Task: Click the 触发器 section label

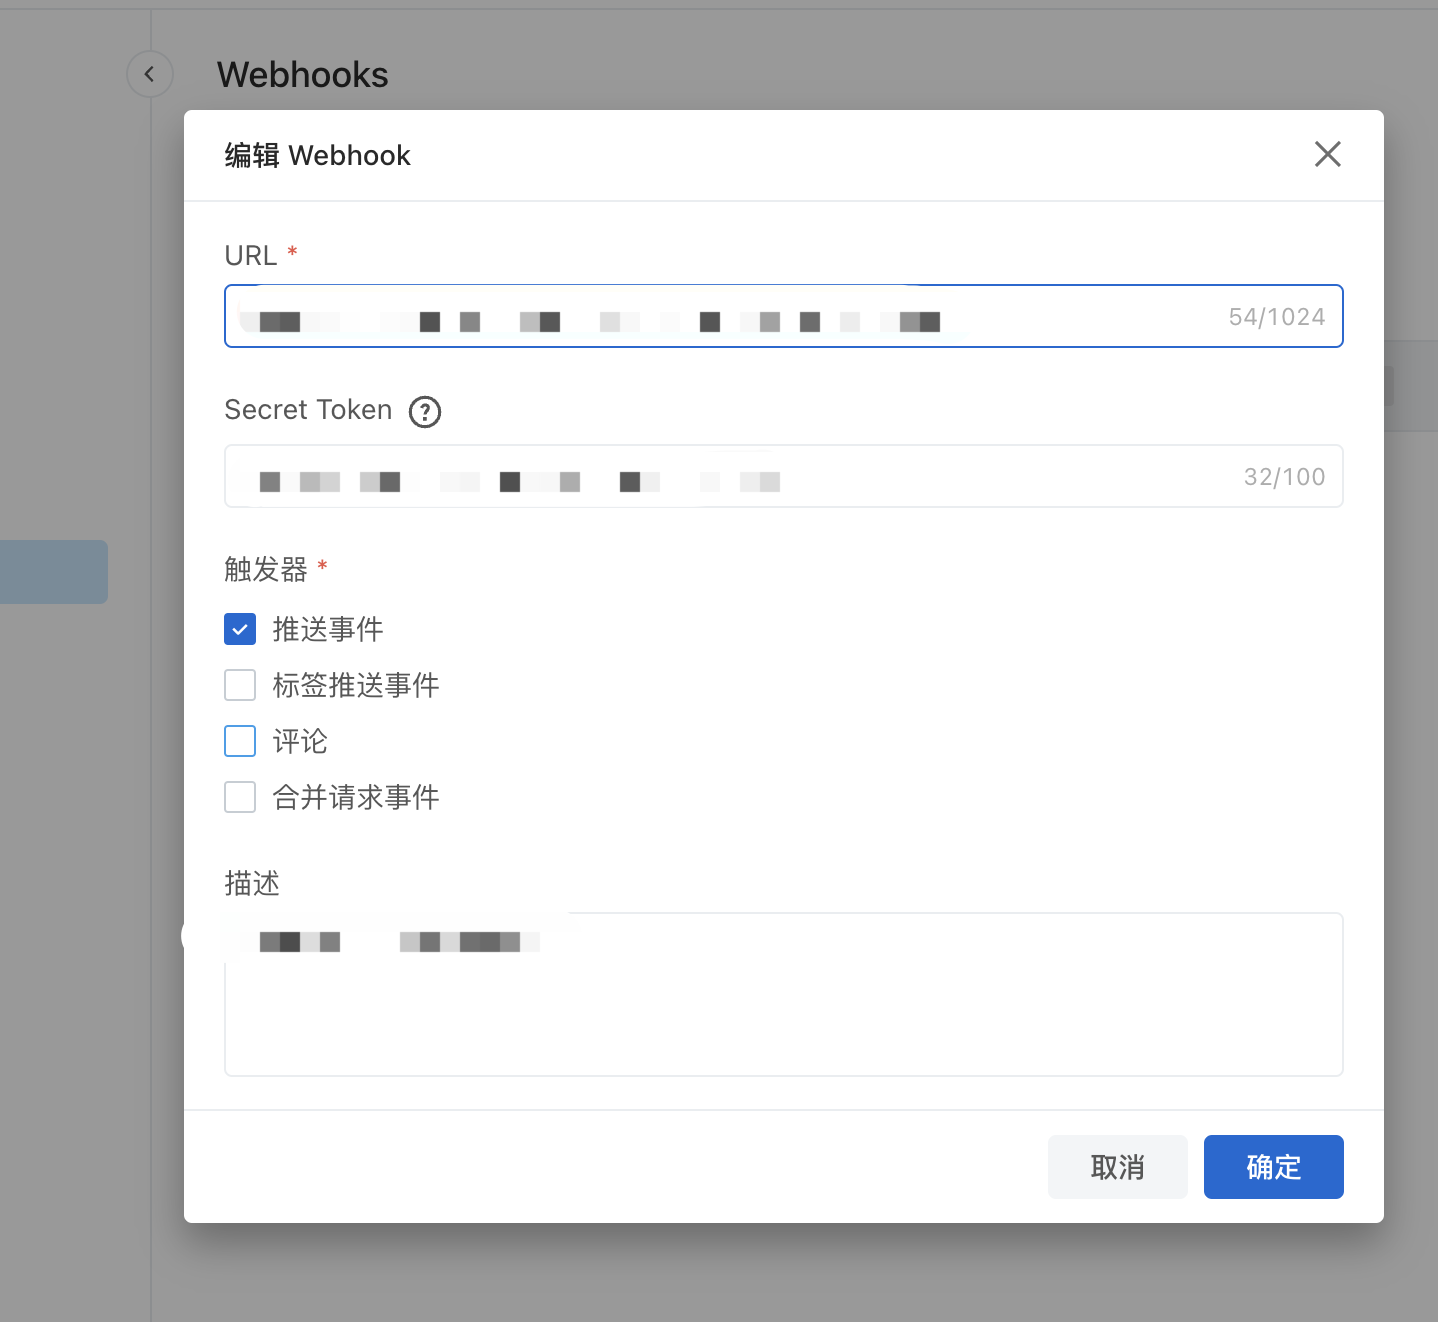Action: pyautogui.click(x=266, y=569)
